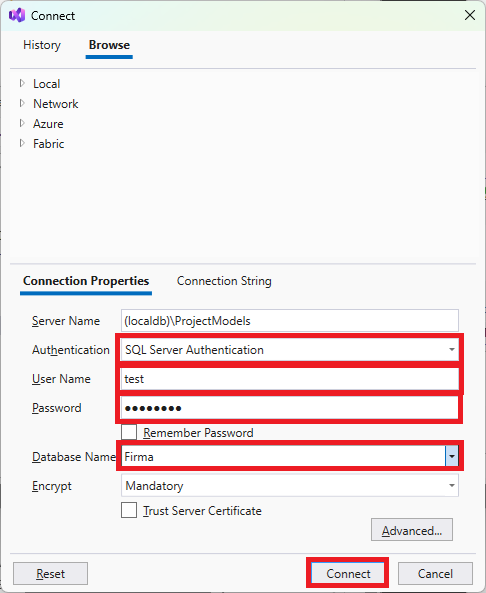The height and width of the screenshot is (593, 486).
Task: Open Advanced connection settings
Action: 412,531
